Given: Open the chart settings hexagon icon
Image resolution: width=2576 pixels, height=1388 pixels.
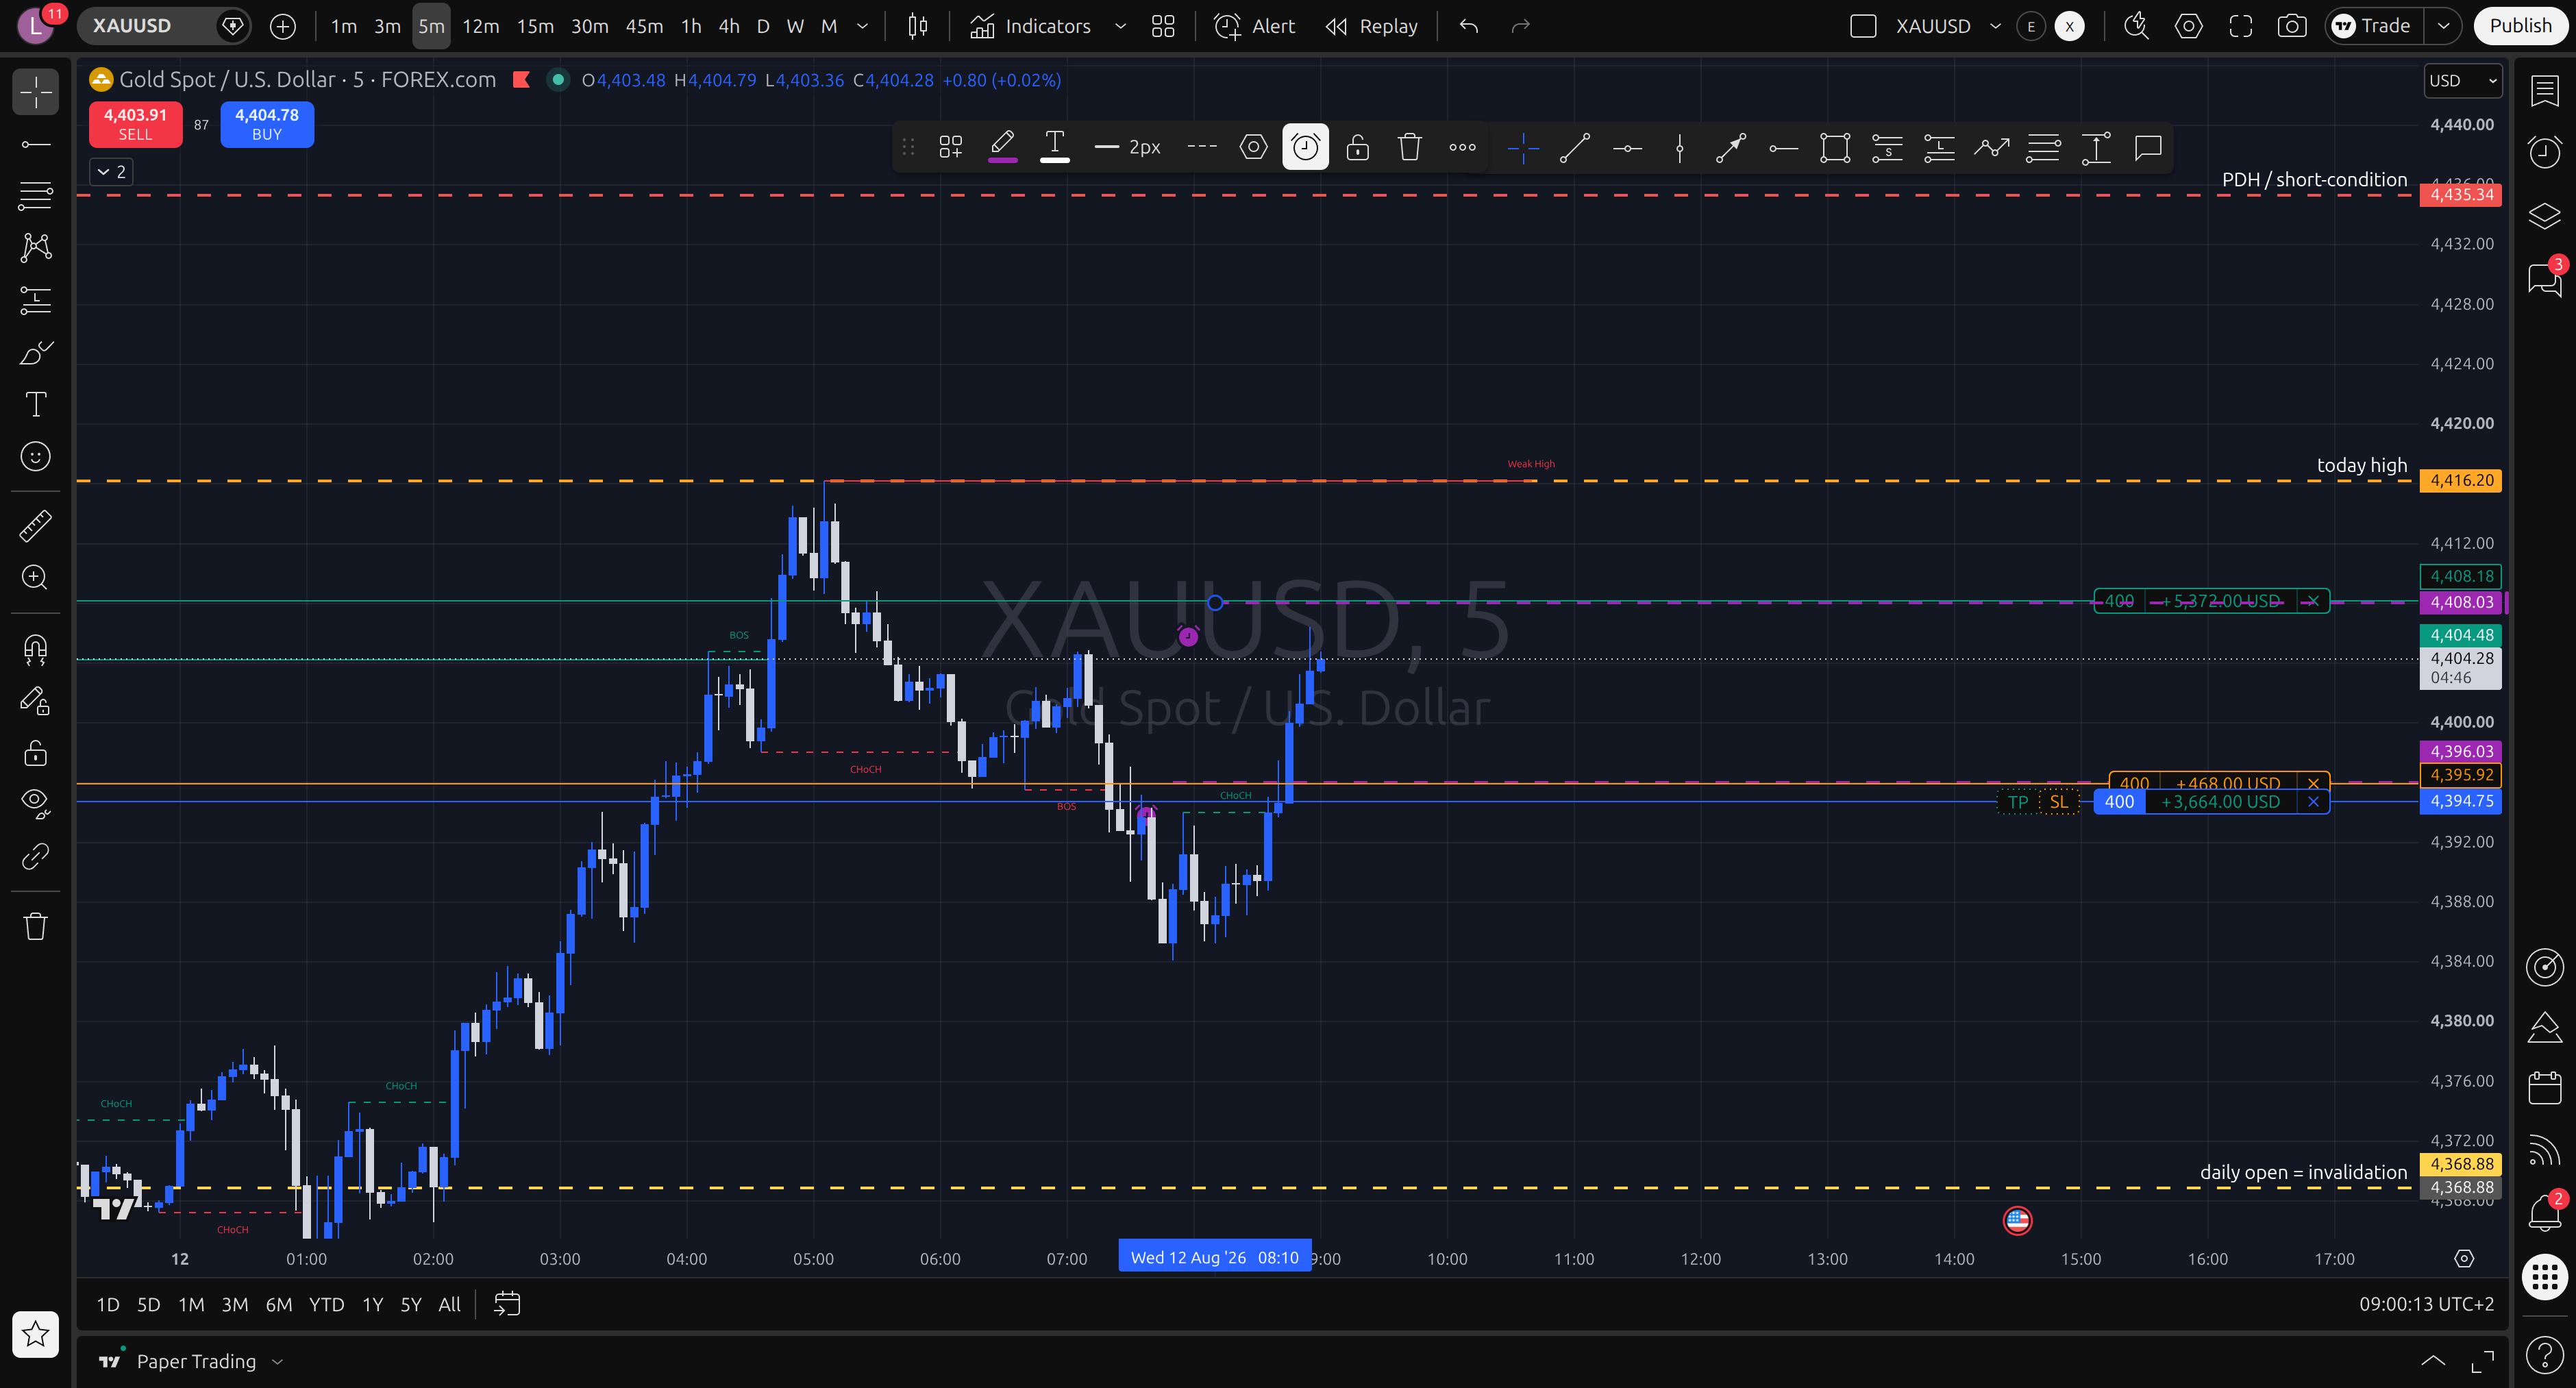Looking at the screenshot, I should [2188, 26].
